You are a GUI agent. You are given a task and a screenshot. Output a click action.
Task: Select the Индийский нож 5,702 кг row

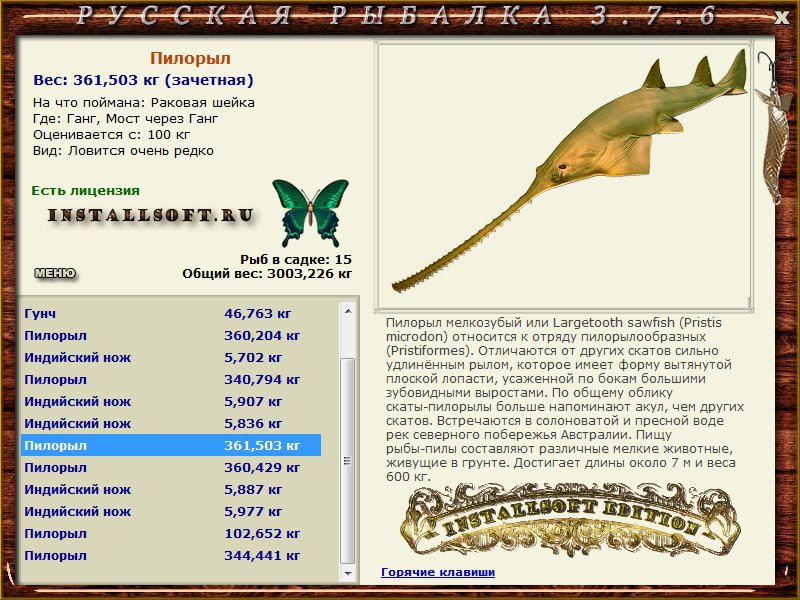point(171,357)
